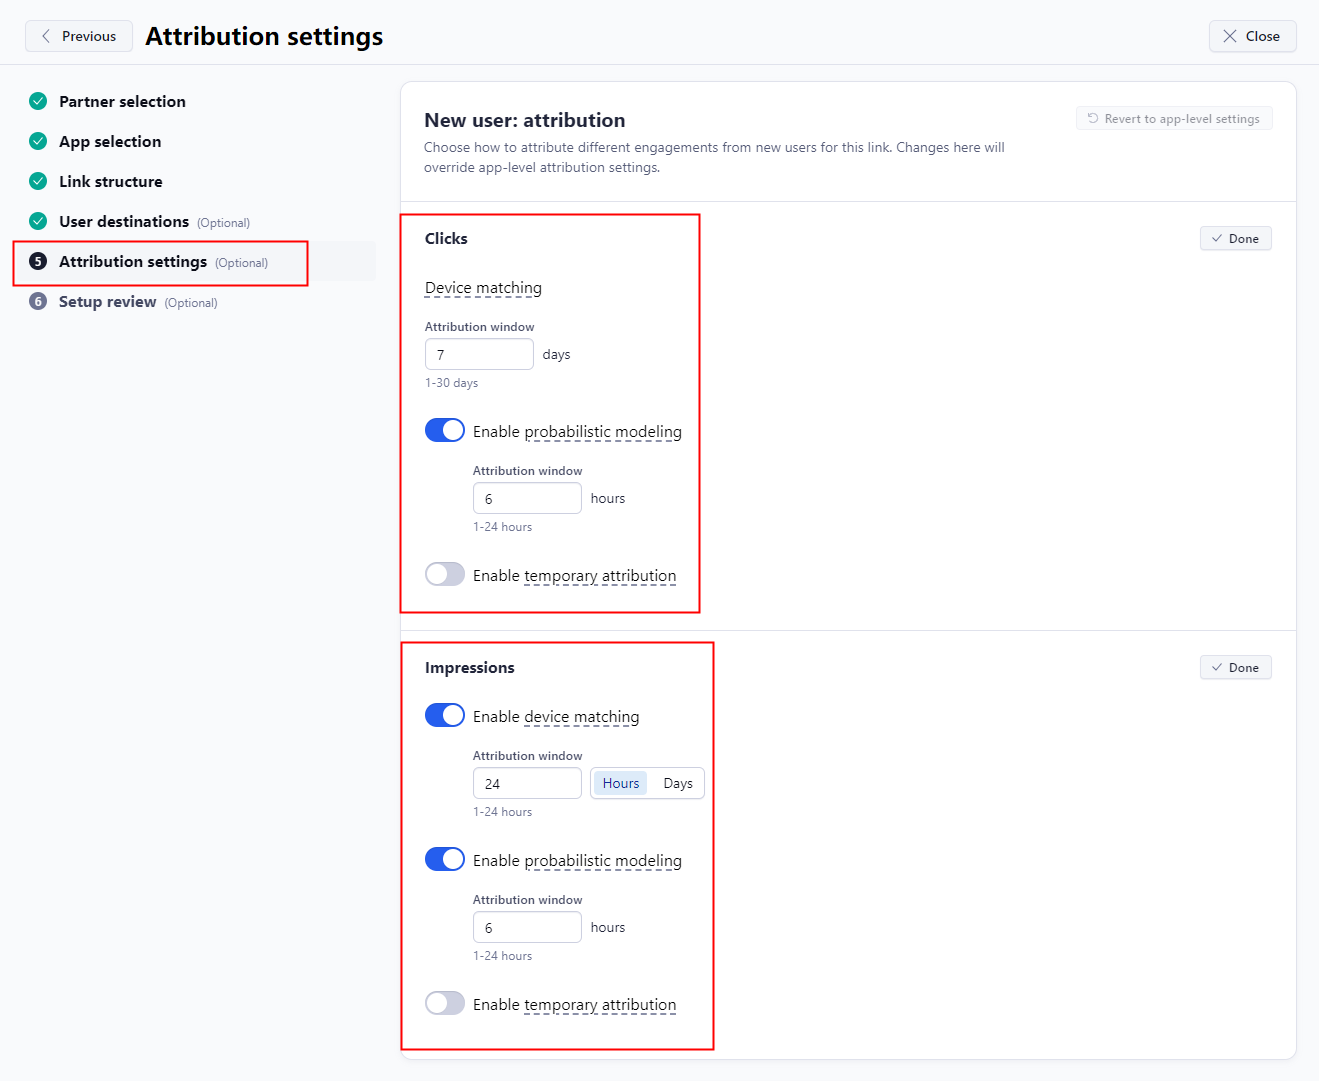Image resolution: width=1319 pixels, height=1081 pixels.
Task: Navigate to the Partner selection step
Action: point(123,101)
